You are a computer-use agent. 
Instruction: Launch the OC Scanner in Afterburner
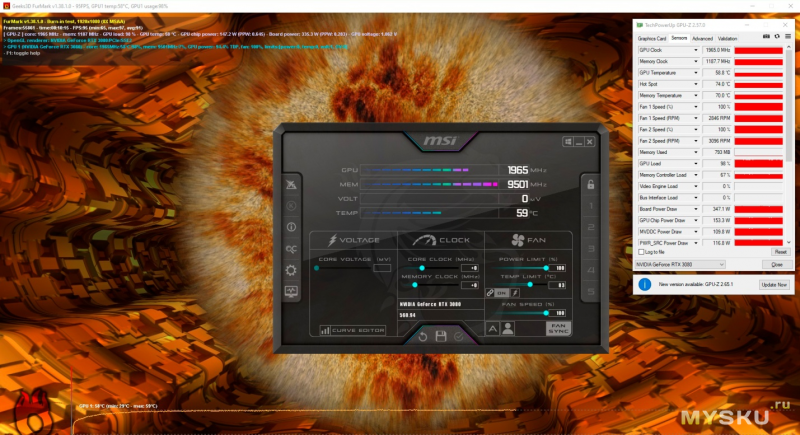pyautogui.click(x=291, y=249)
